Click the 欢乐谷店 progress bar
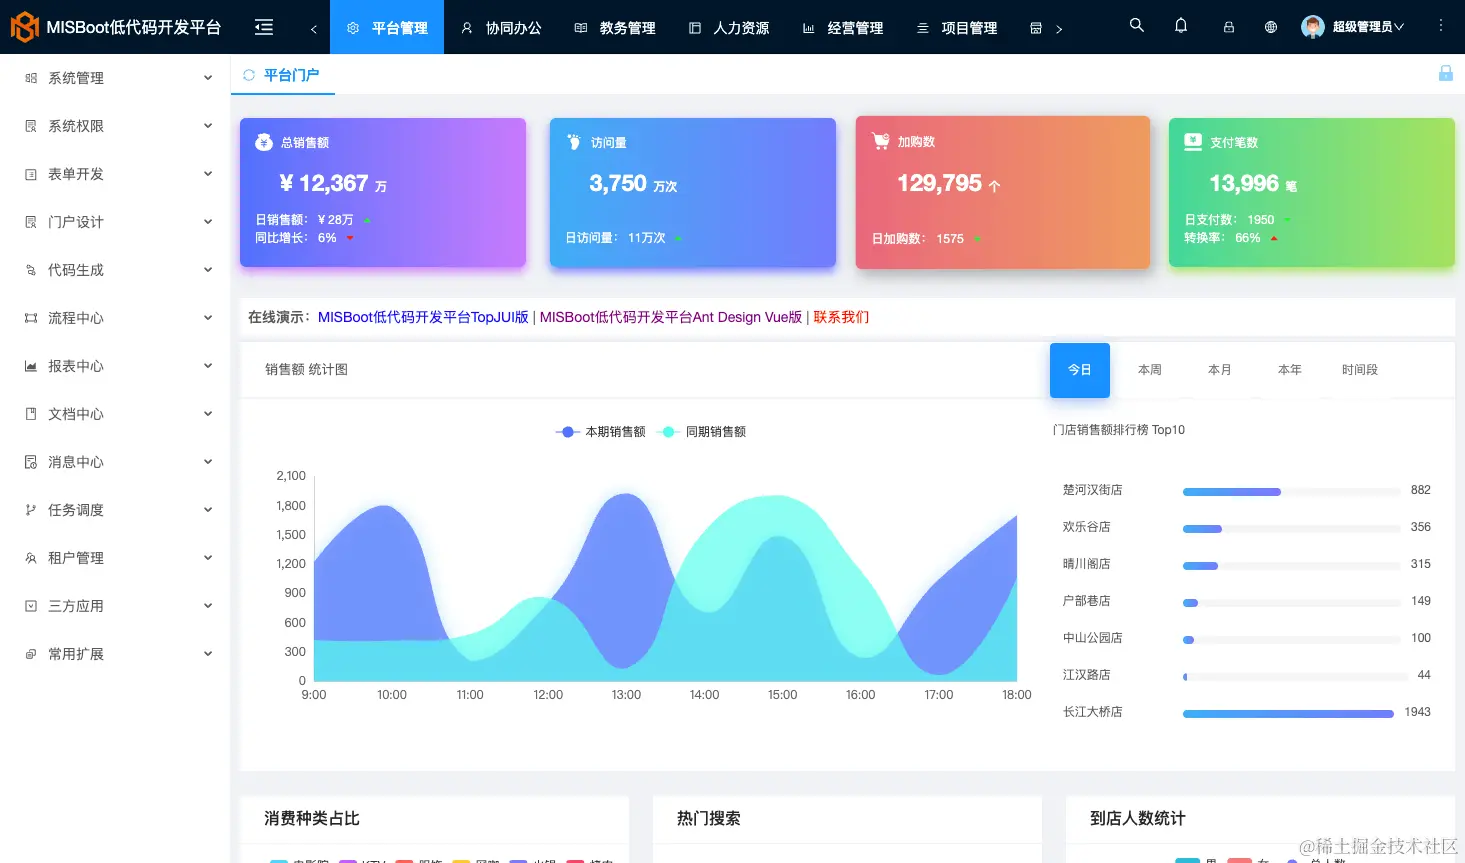1465x863 pixels. pos(1291,529)
